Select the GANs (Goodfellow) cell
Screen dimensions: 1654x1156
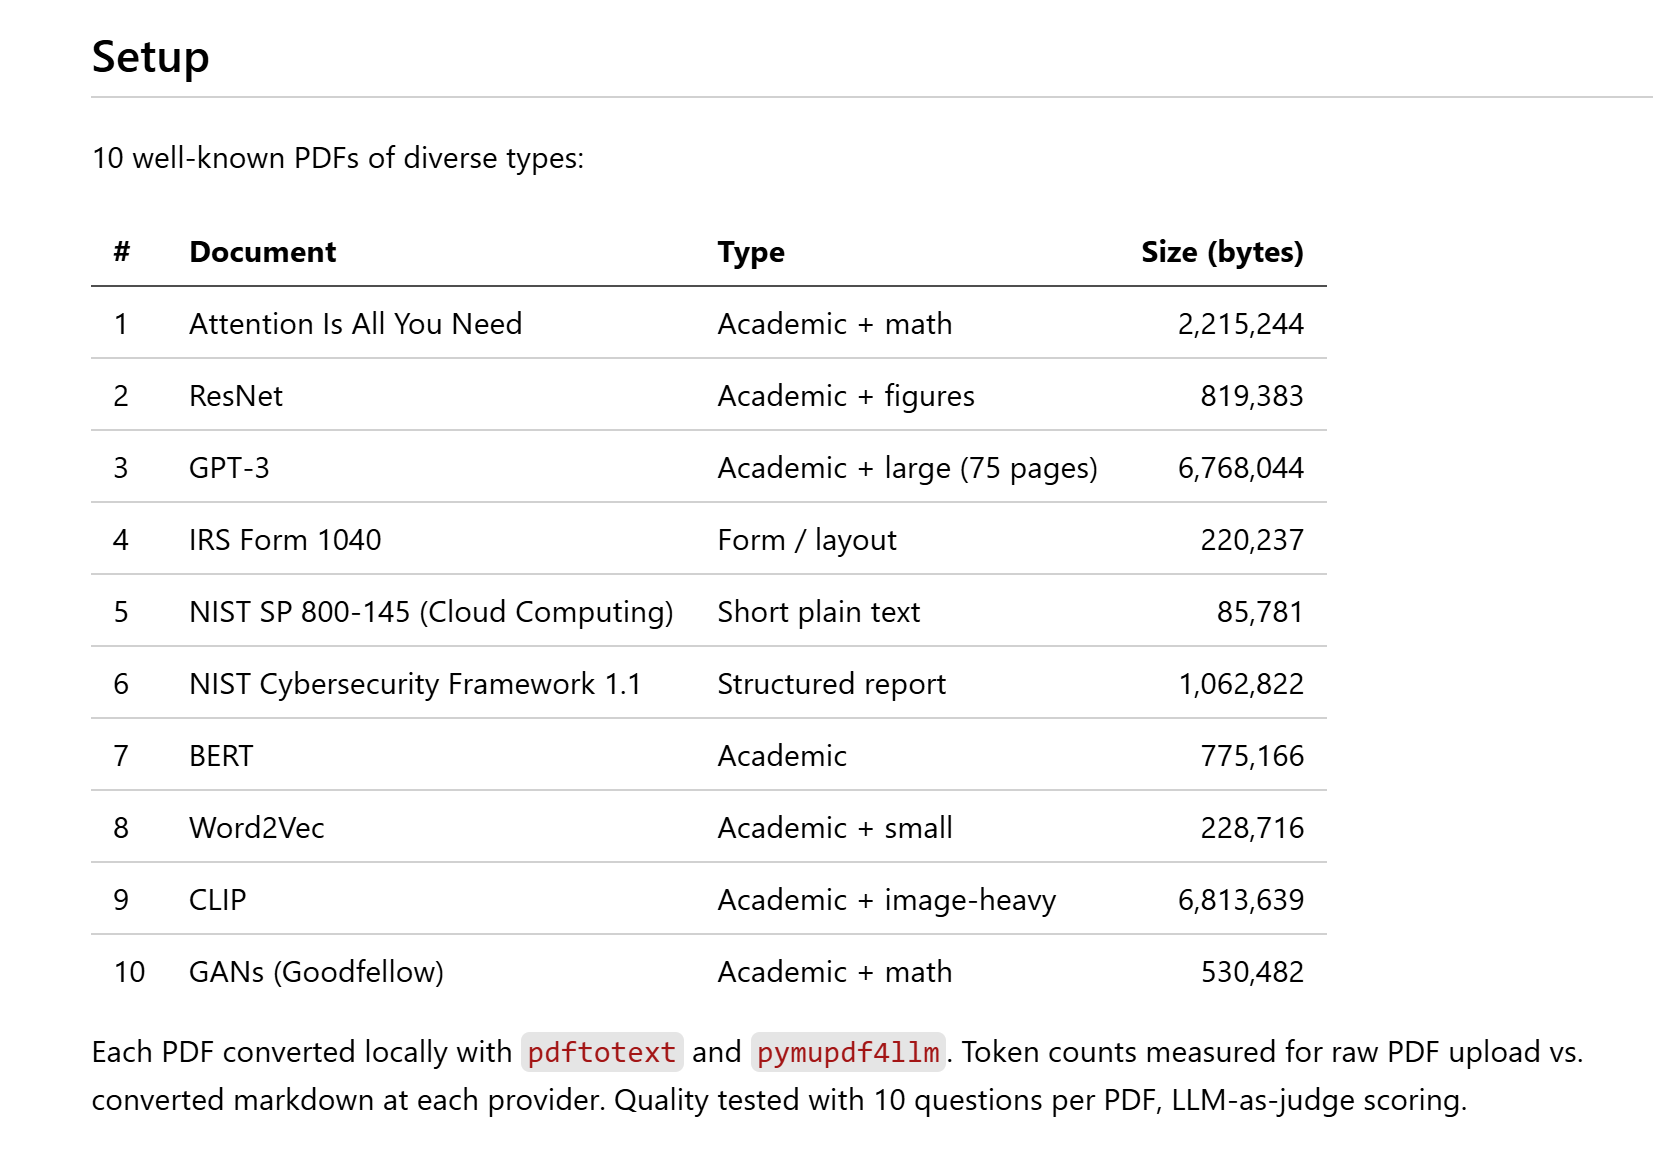coord(316,972)
